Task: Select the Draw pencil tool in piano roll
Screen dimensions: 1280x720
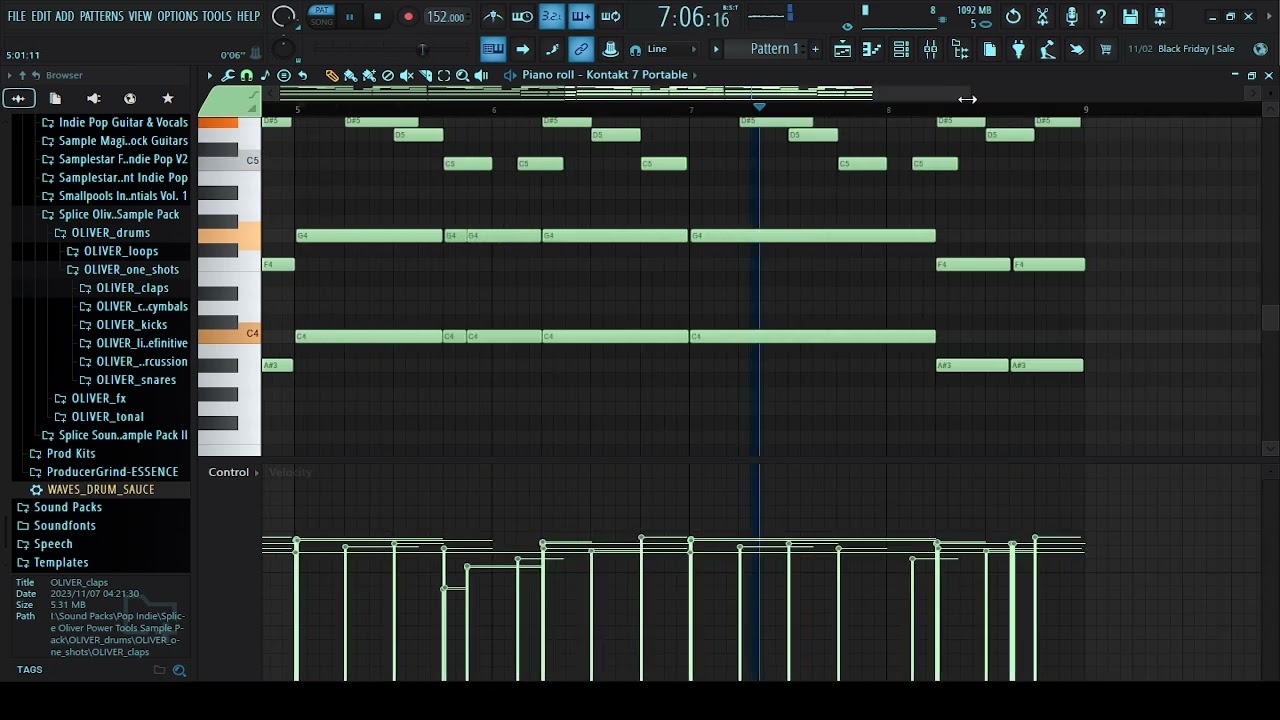Action: [x=332, y=76]
